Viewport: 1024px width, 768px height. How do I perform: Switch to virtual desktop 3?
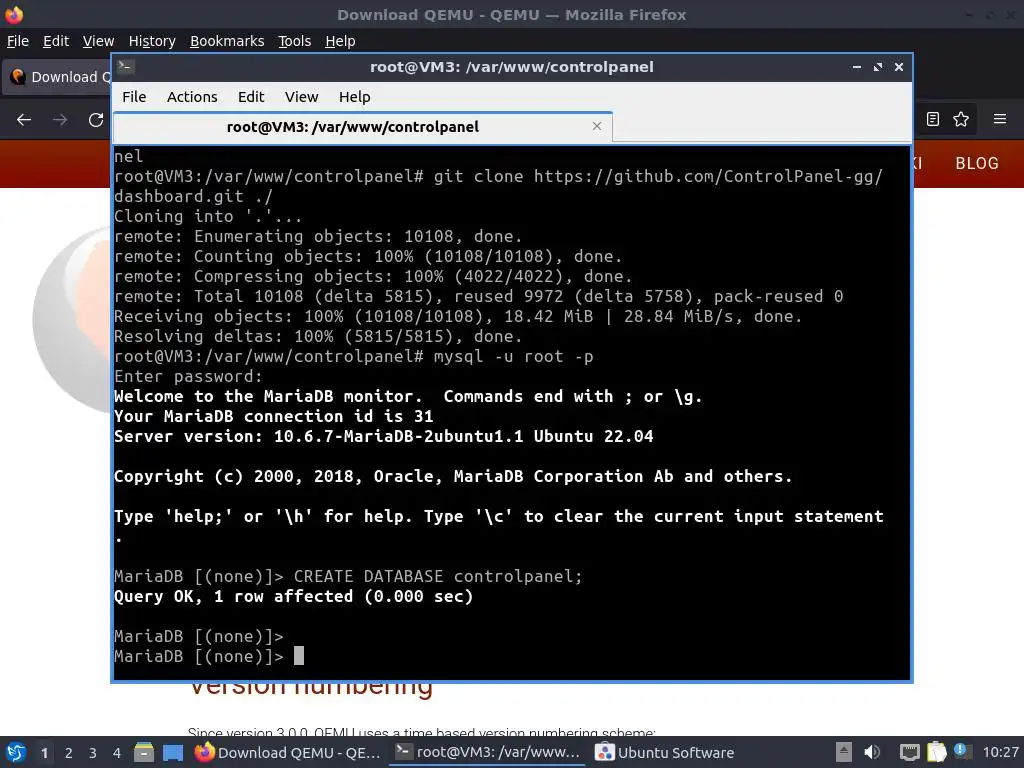click(x=93, y=753)
